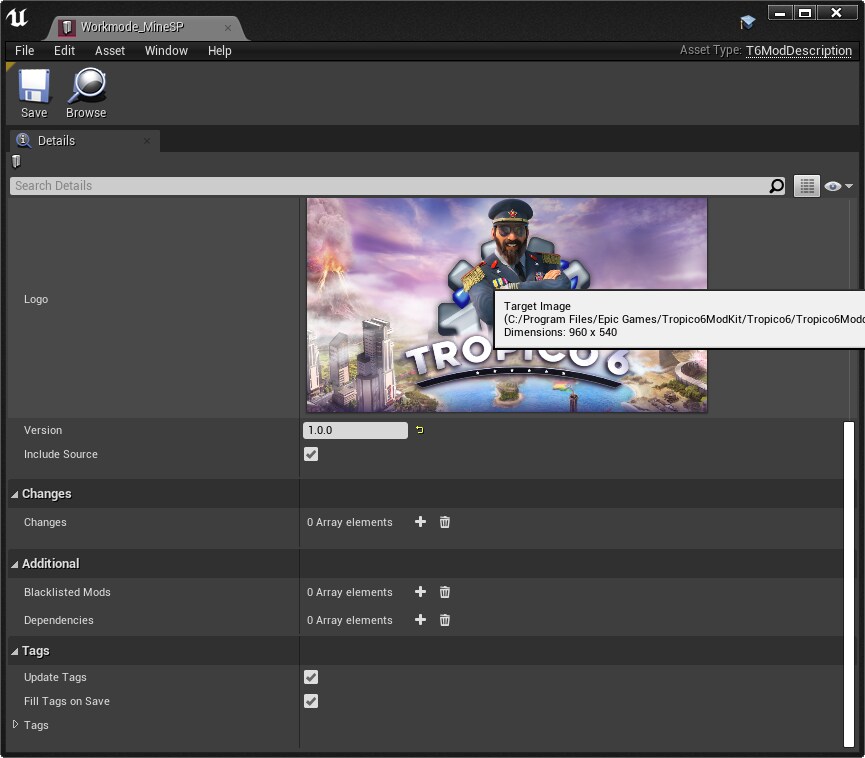Expand the Tags array row
Viewport: 865px width, 758px height.
point(15,724)
